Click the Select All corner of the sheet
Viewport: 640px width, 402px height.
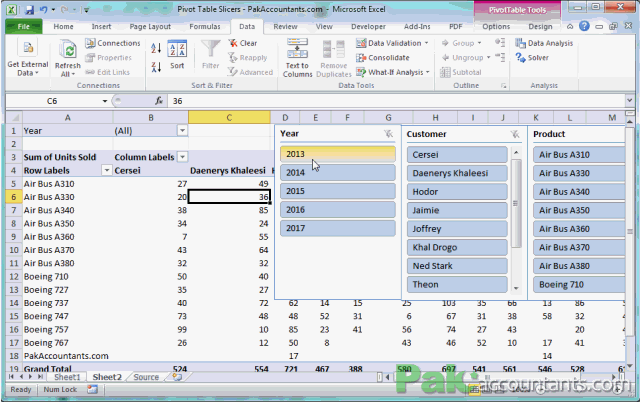[14, 118]
